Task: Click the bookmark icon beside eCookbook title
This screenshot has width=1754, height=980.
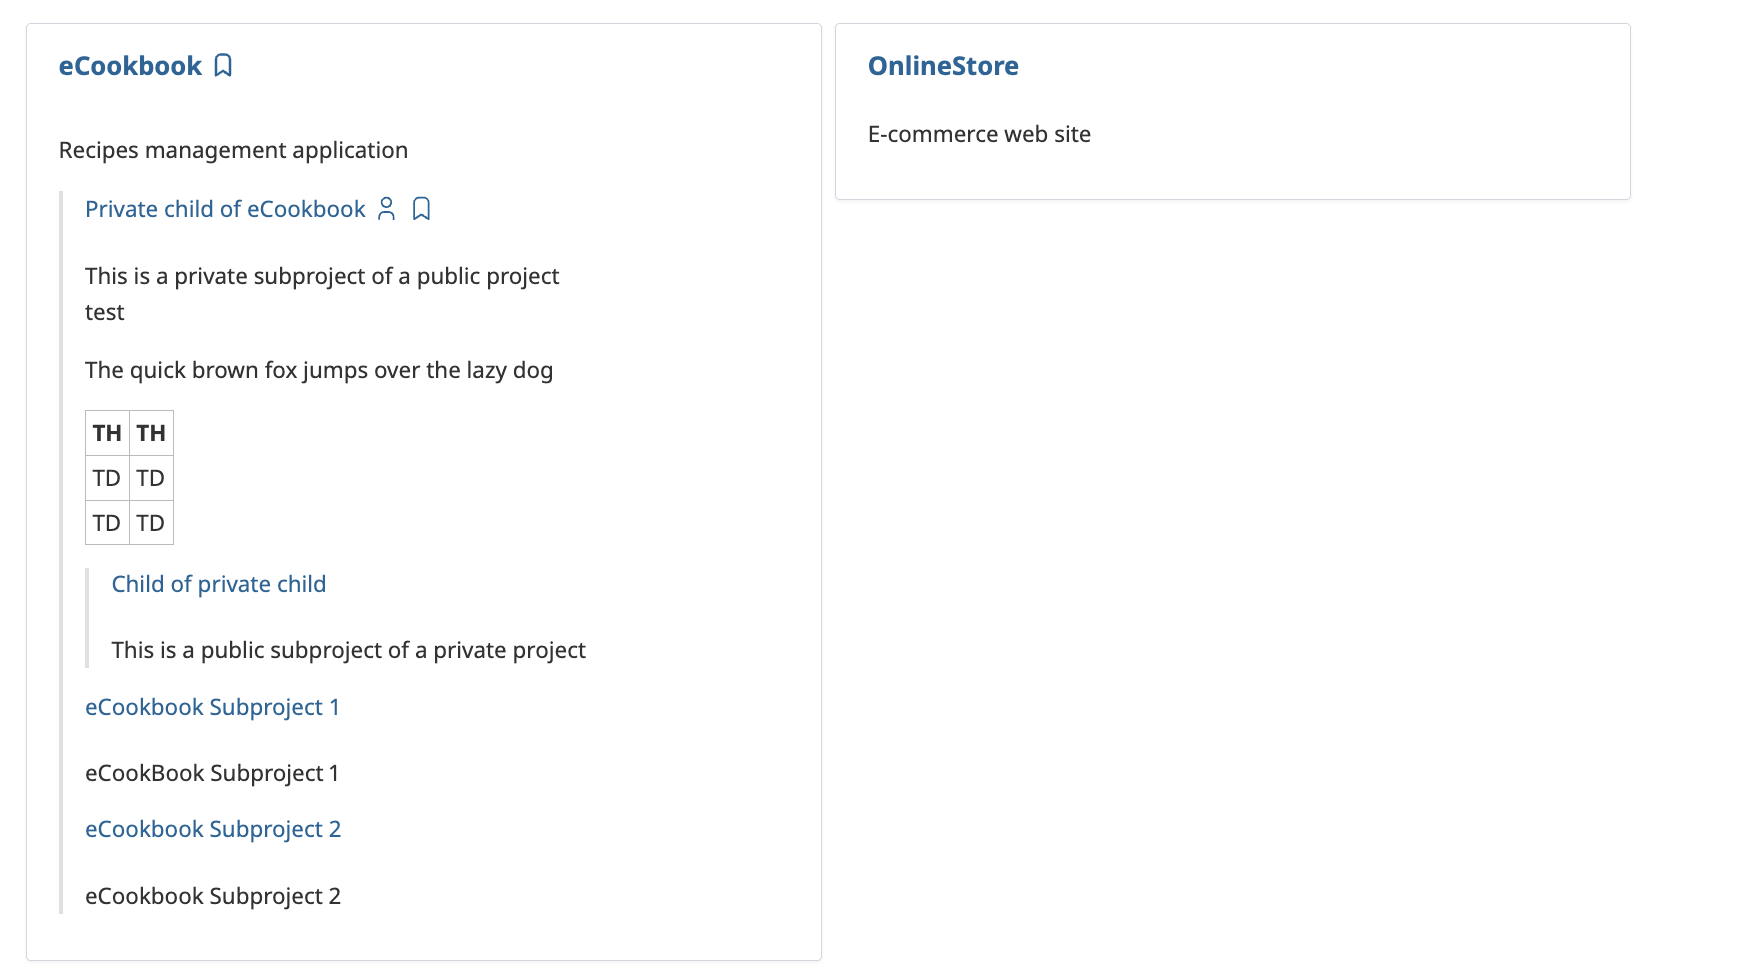Action: tap(223, 66)
